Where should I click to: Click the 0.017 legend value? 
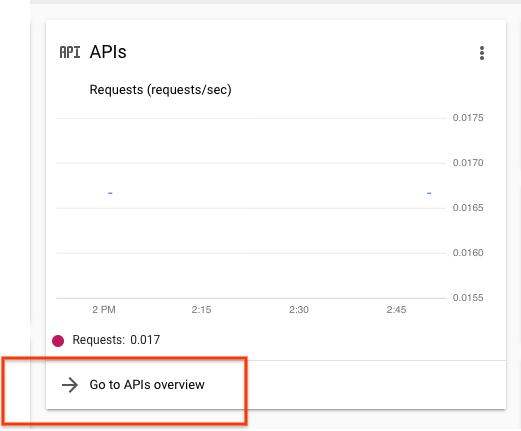click(145, 340)
